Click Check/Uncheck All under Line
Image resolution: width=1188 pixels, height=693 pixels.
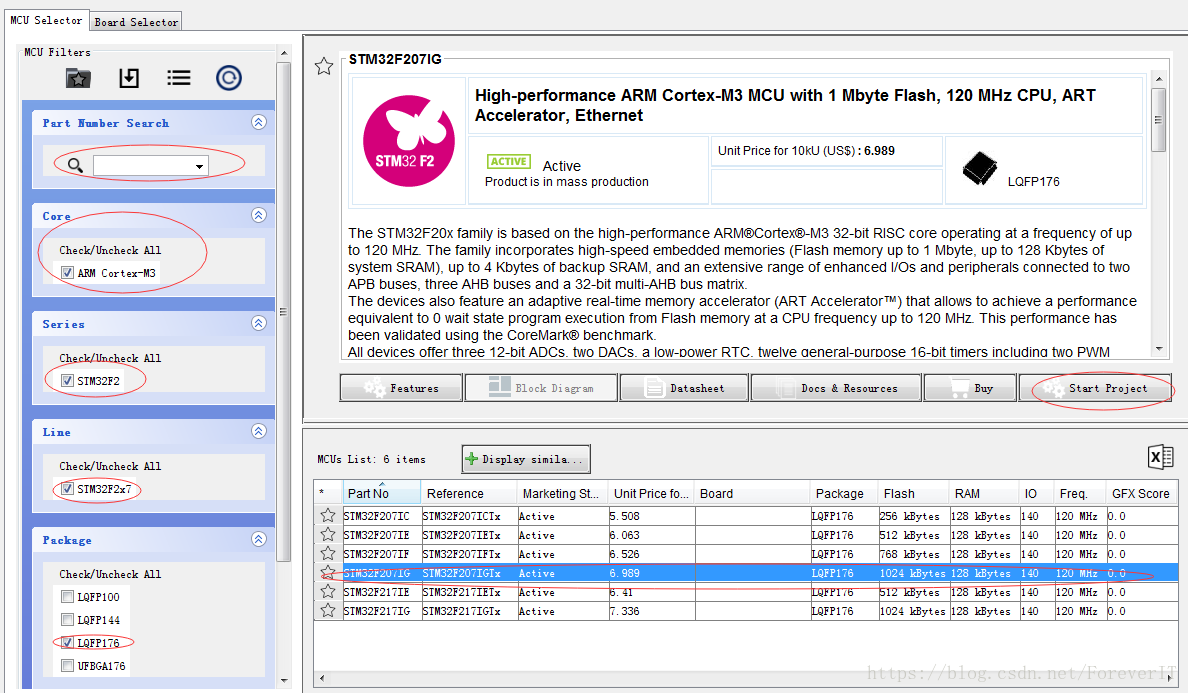point(110,467)
